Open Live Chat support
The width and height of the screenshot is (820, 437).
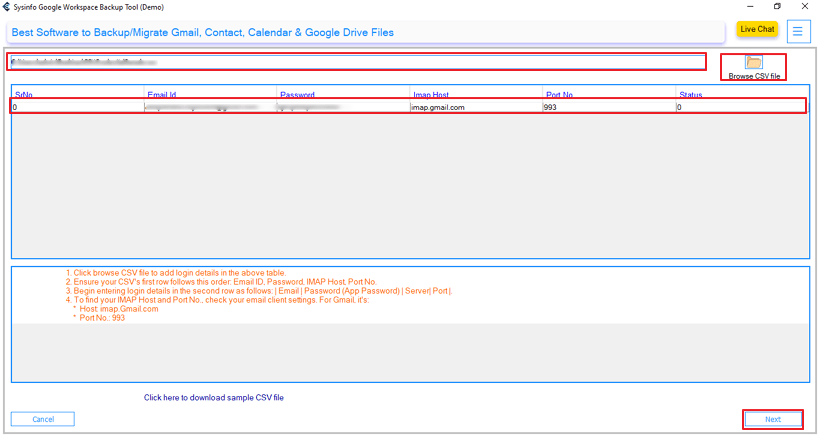(x=757, y=29)
